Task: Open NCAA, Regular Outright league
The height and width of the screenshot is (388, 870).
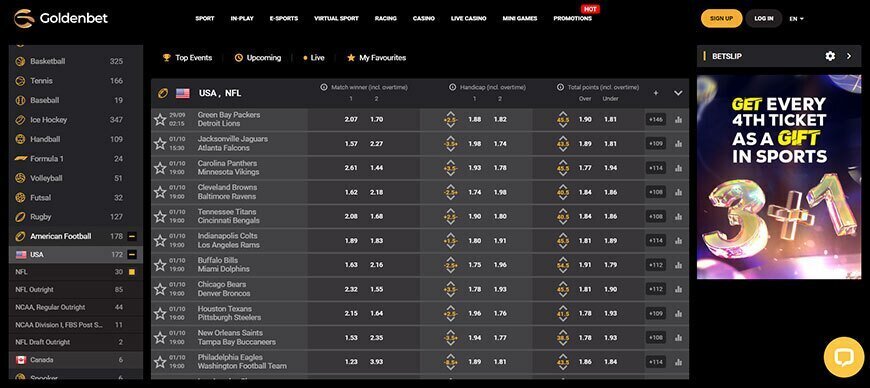Action: 75,307
